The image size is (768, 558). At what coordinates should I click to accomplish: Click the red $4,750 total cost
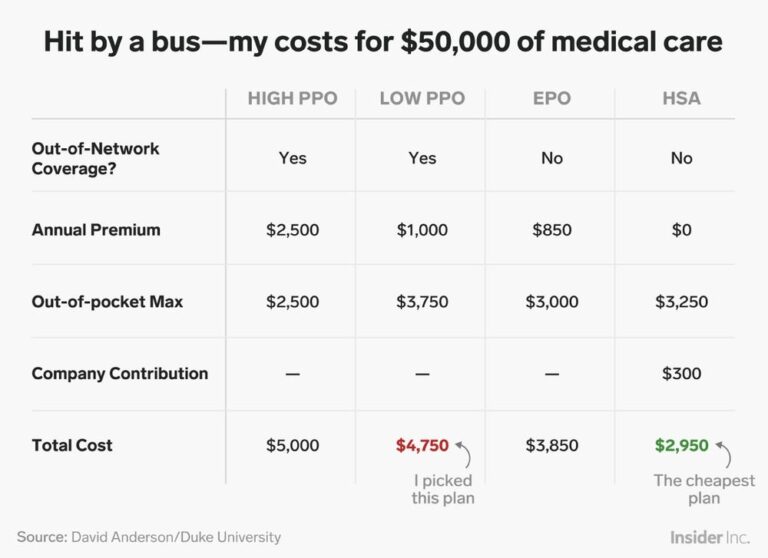[x=422, y=445]
